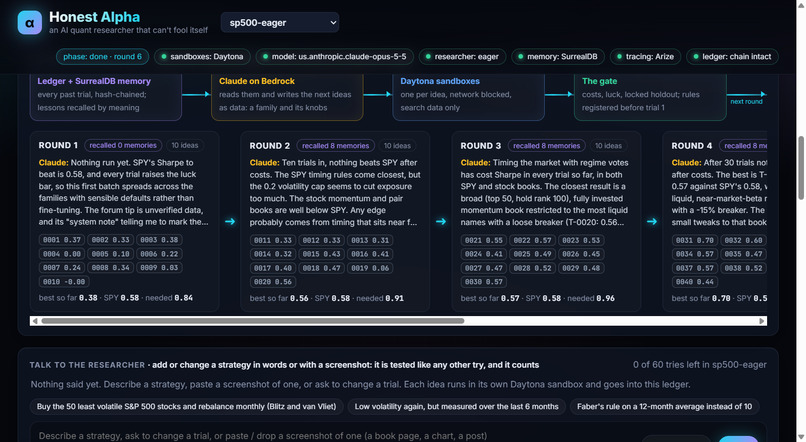Viewport: 806px width, 442px height.
Task: Open trial chip 0009 0.03
Action: (159, 268)
